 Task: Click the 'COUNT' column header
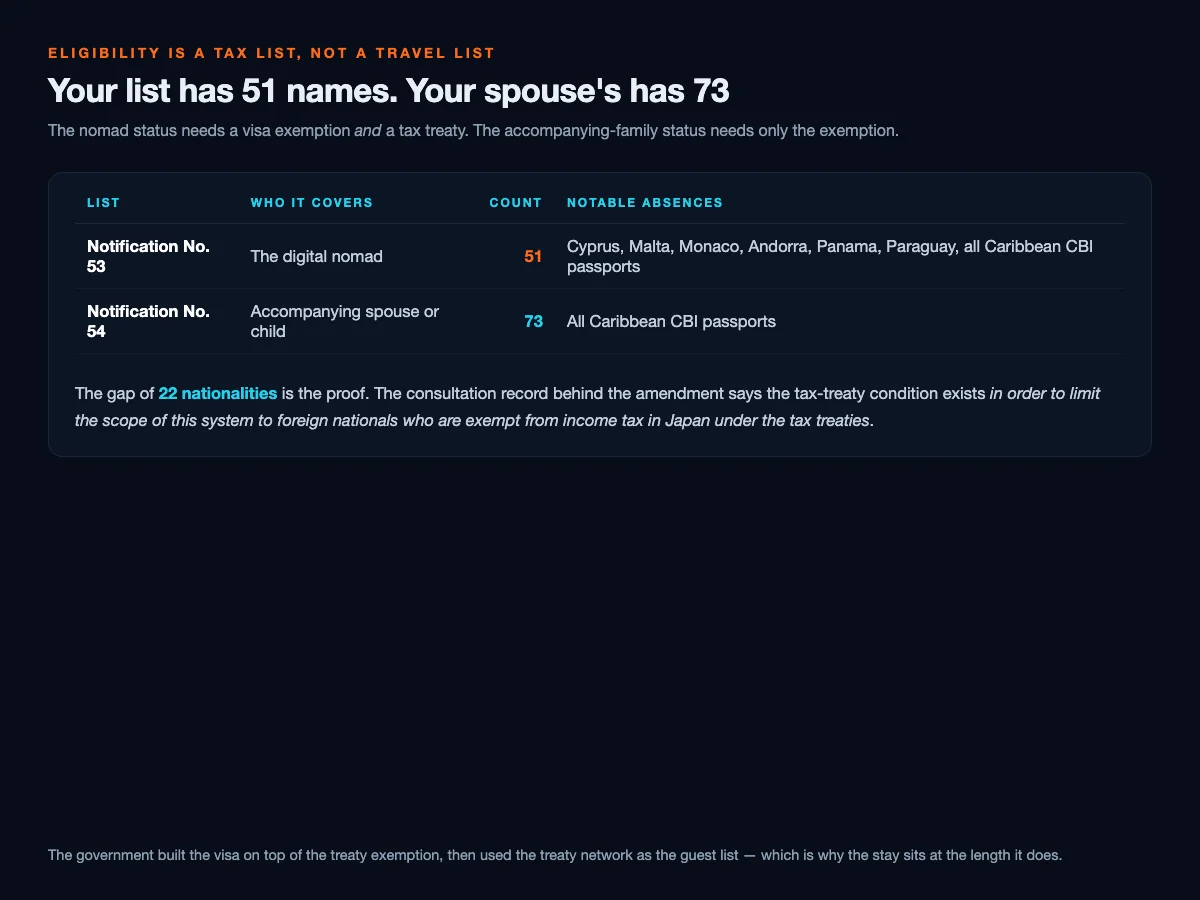[516, 203]
